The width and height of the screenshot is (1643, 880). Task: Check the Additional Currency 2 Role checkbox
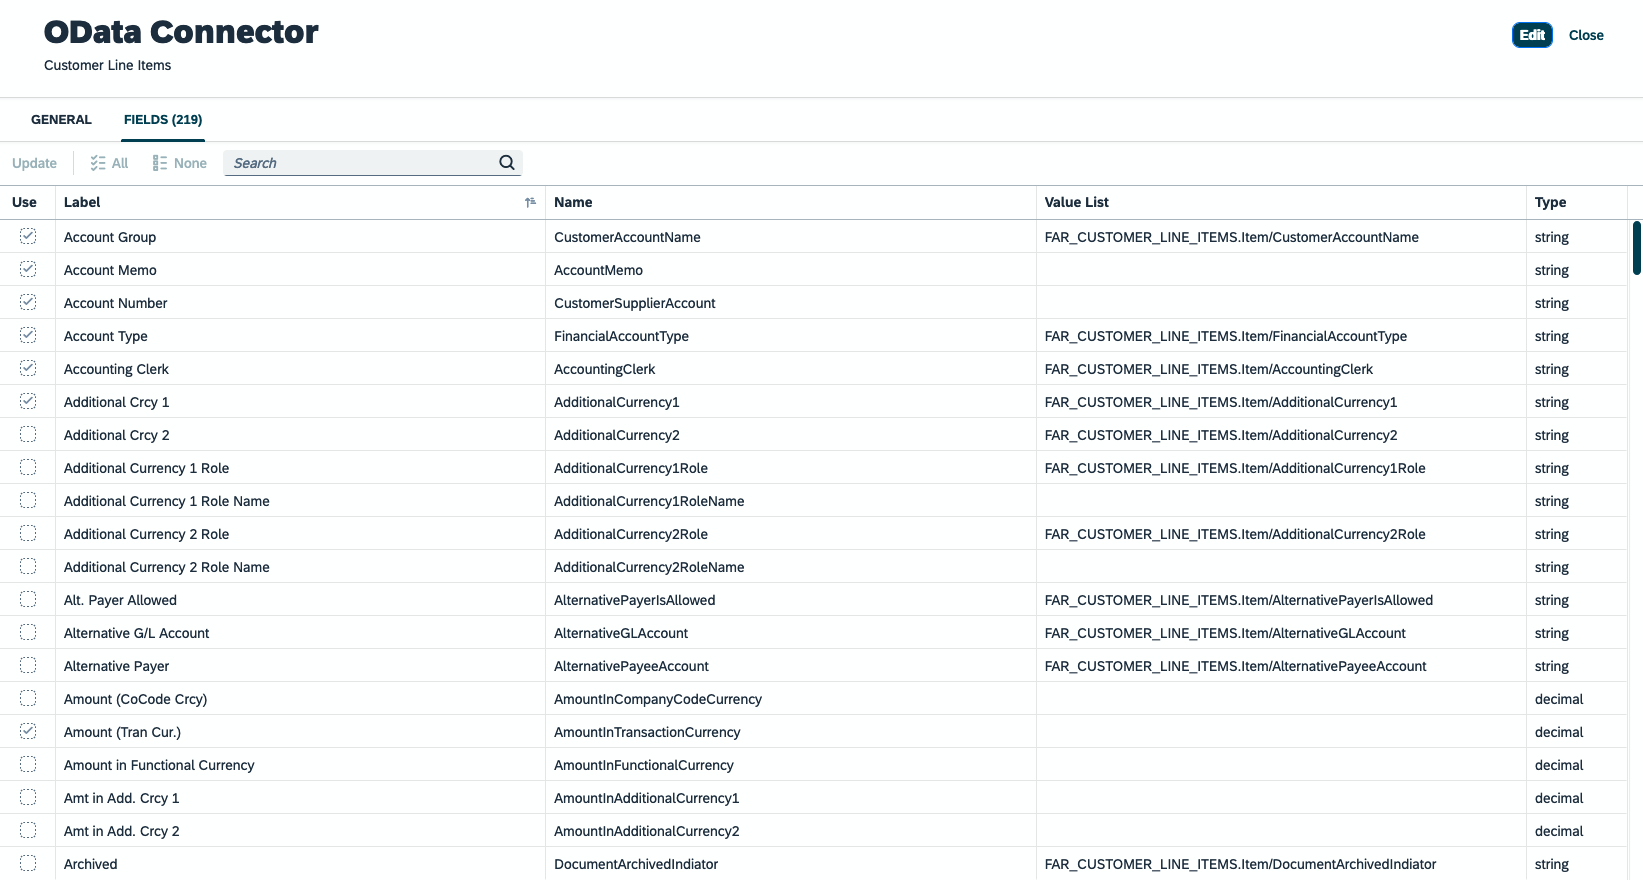(x=28, y=533)
